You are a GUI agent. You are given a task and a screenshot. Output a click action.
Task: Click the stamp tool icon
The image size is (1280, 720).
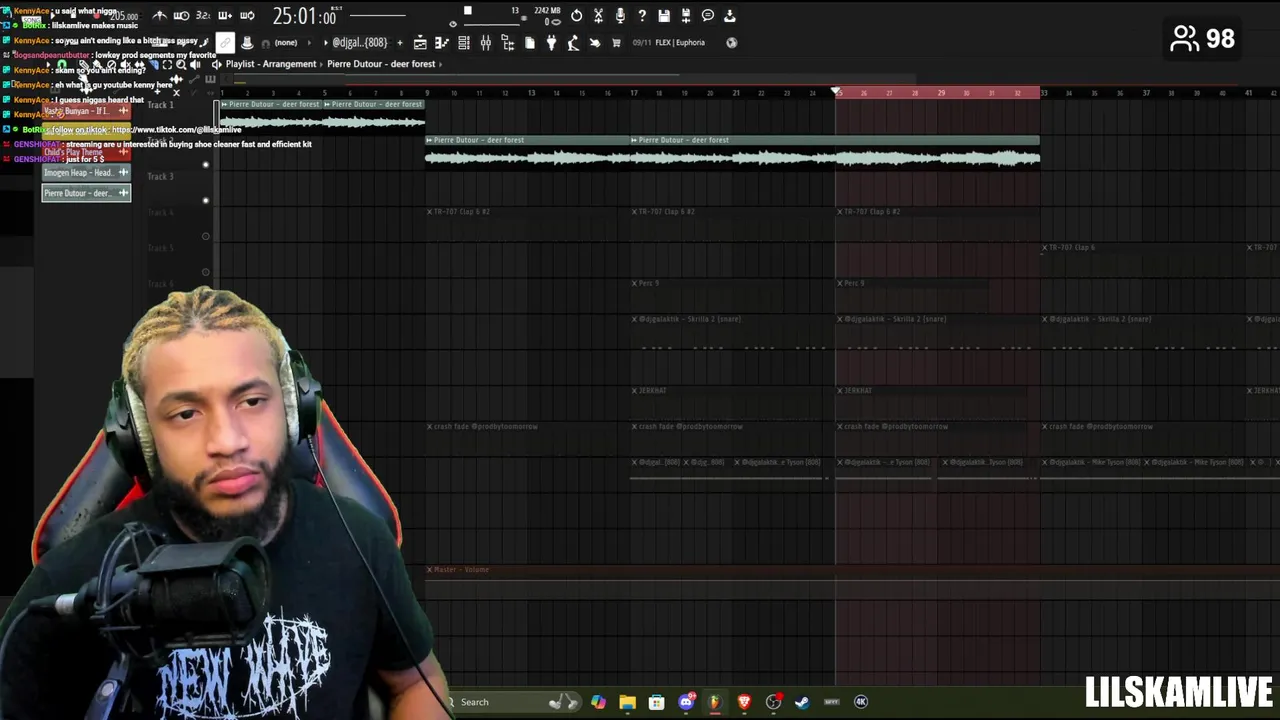tap(247, 43)
